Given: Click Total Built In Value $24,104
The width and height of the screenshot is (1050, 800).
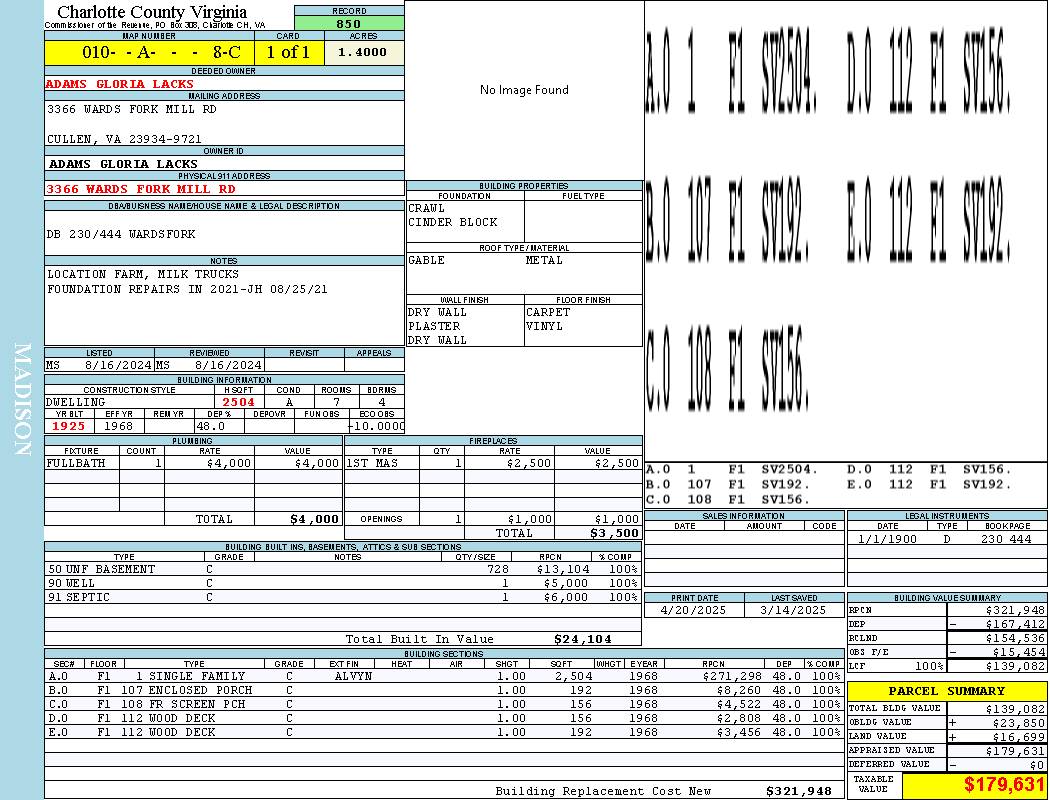Looking at the screenshot, I should (x=583, y=639).
